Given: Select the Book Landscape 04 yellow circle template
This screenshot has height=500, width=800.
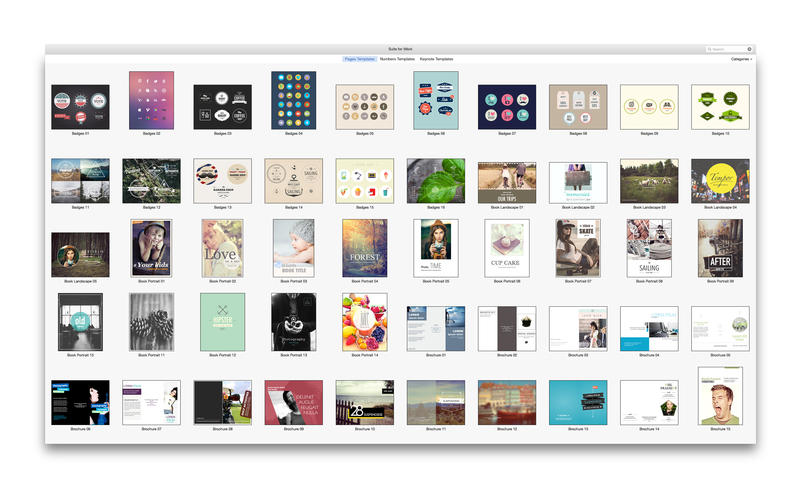Looking at the screenshot, I should (x=720, y=181).
